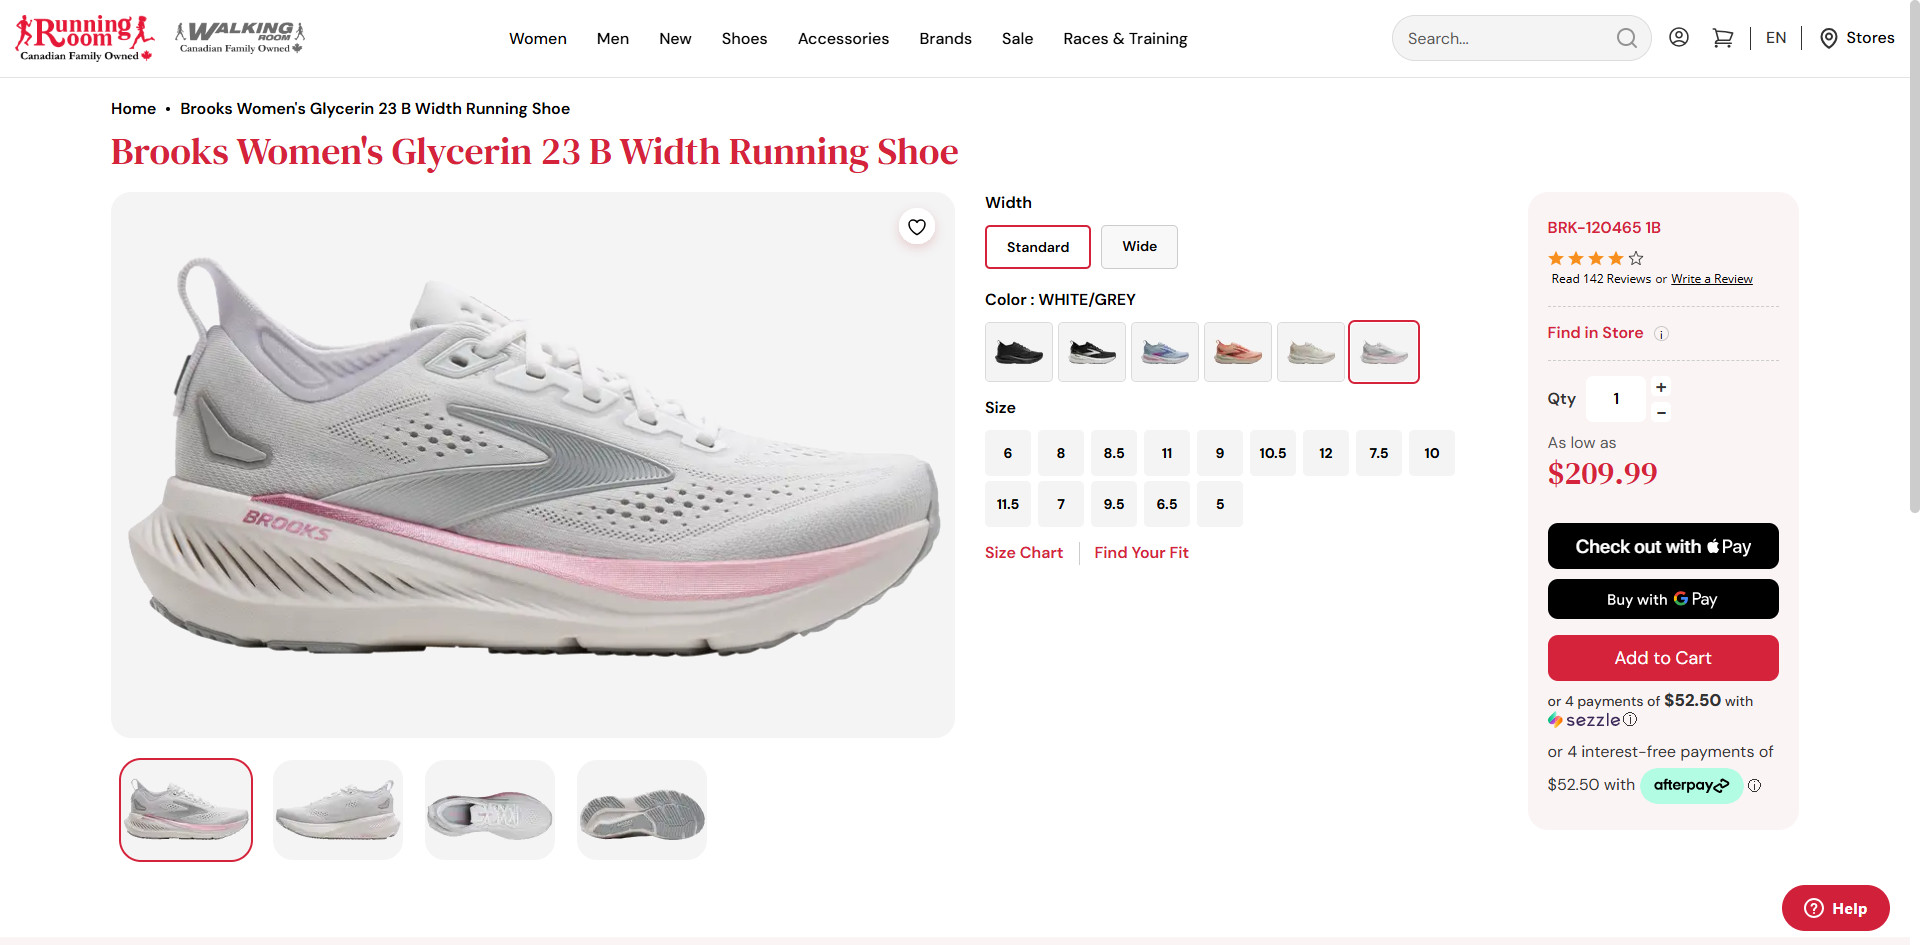1920x945 pixels.
Task: Choose size 9.5
Action: [1114, 504]
